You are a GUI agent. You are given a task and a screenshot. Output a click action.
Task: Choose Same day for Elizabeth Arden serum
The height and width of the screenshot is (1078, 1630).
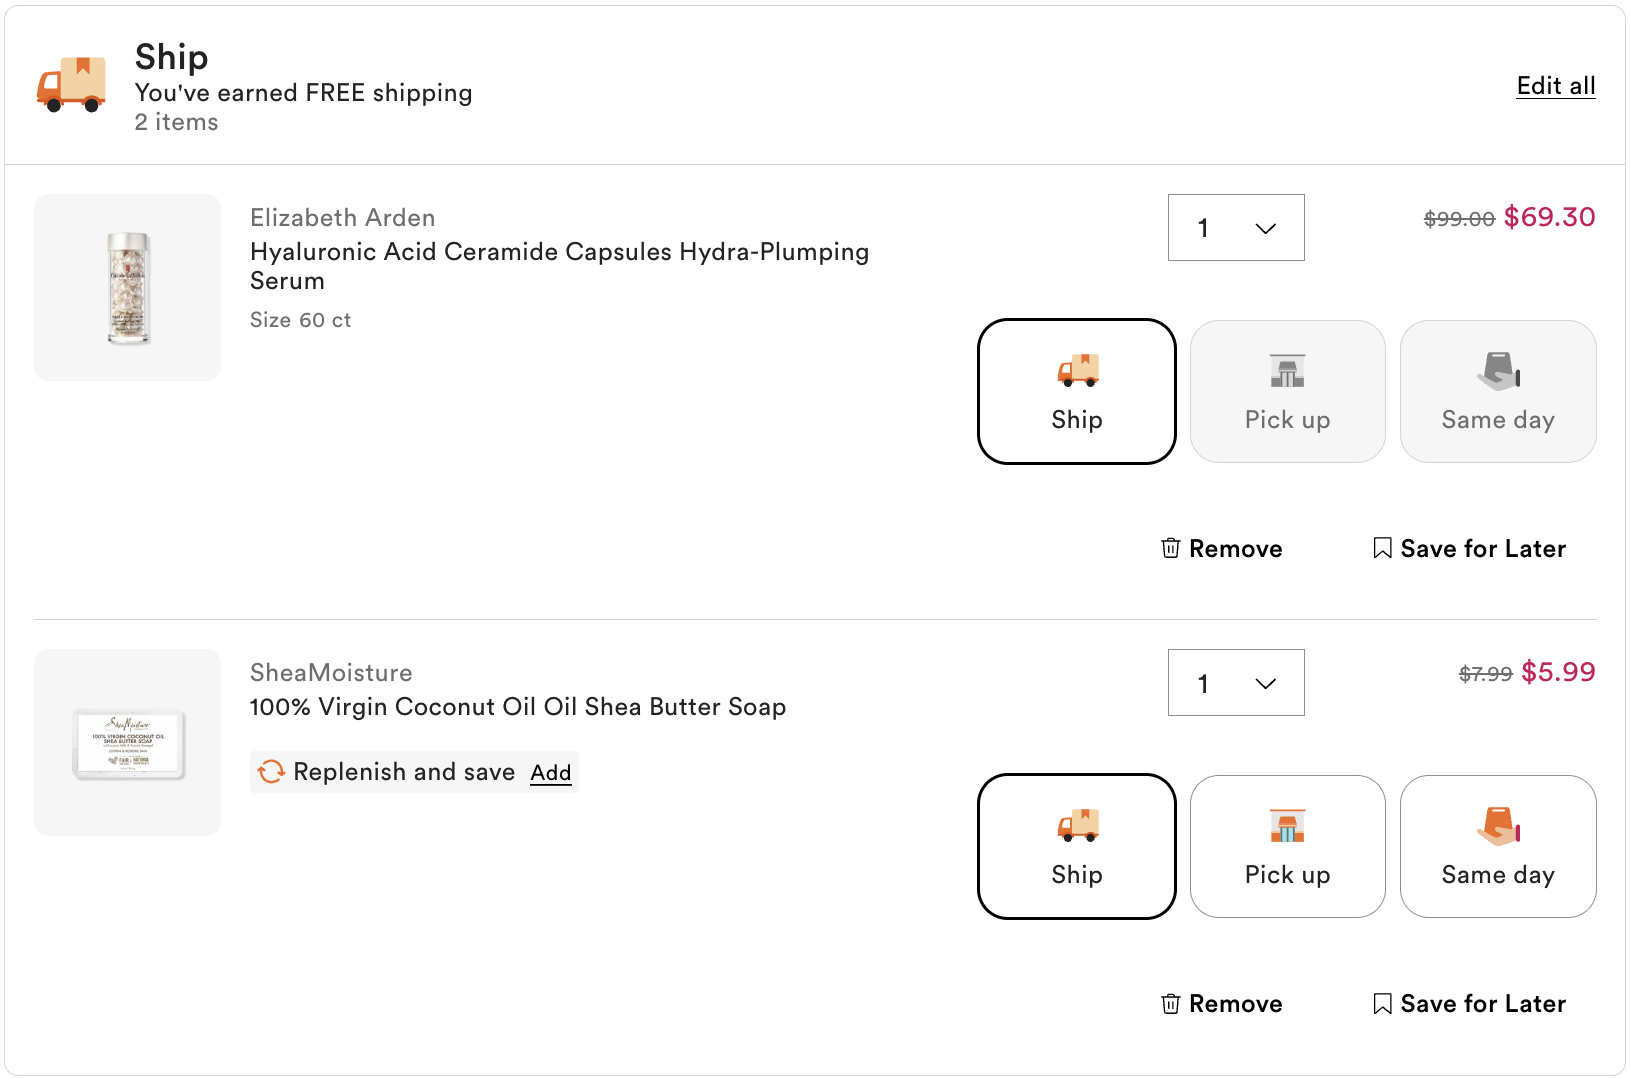coord(1497,392)
